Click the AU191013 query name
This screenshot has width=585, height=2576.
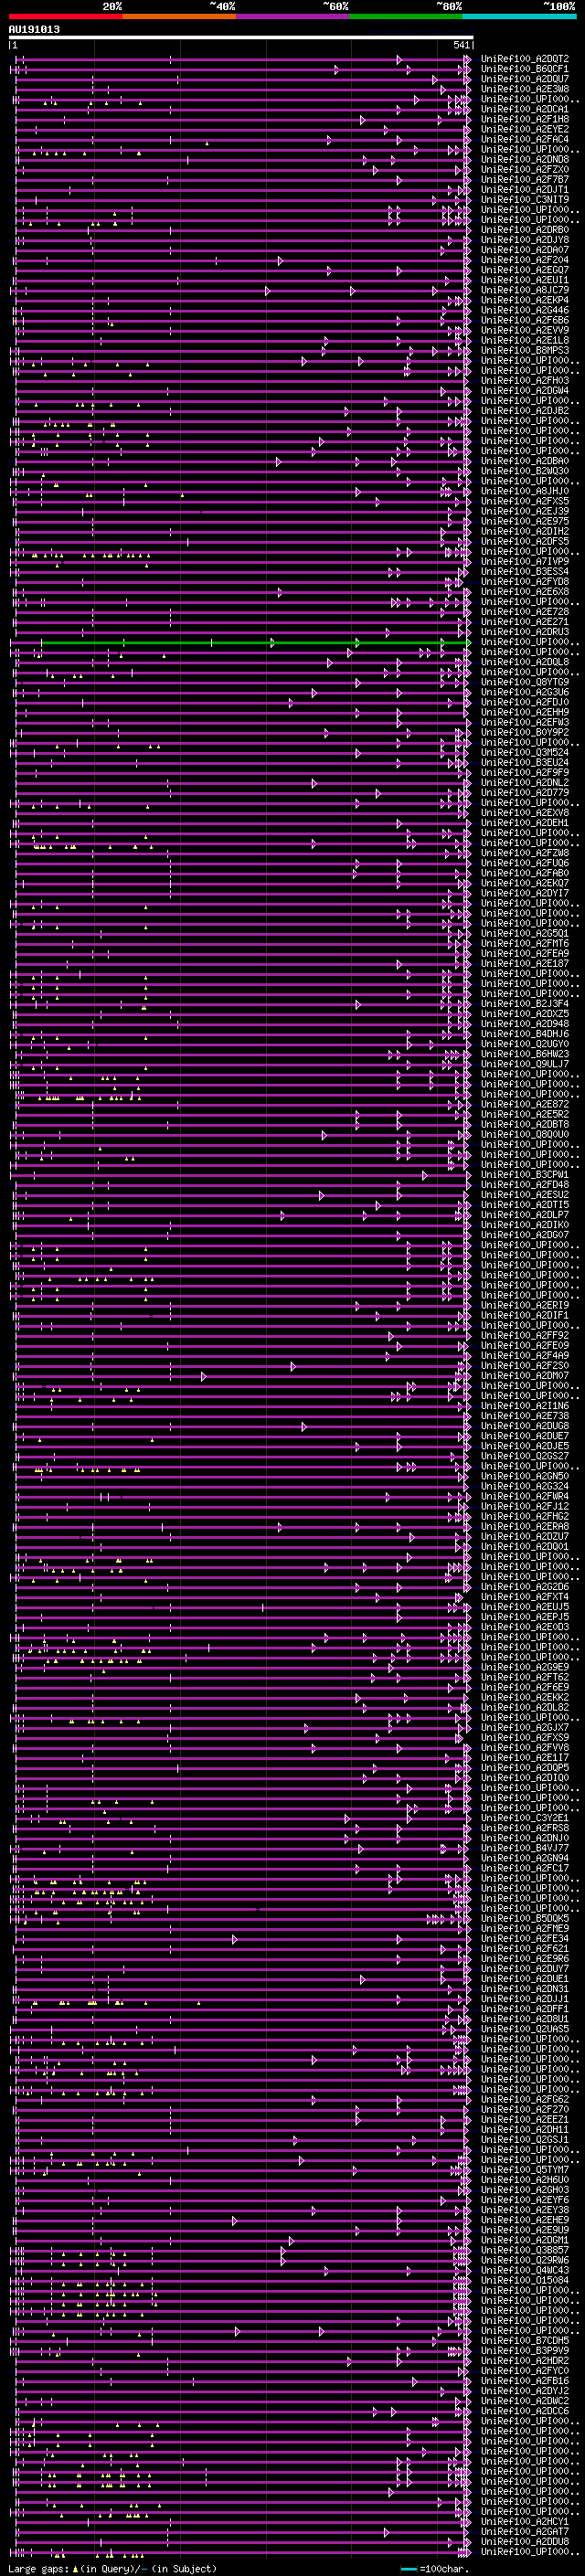click(34, 29)
